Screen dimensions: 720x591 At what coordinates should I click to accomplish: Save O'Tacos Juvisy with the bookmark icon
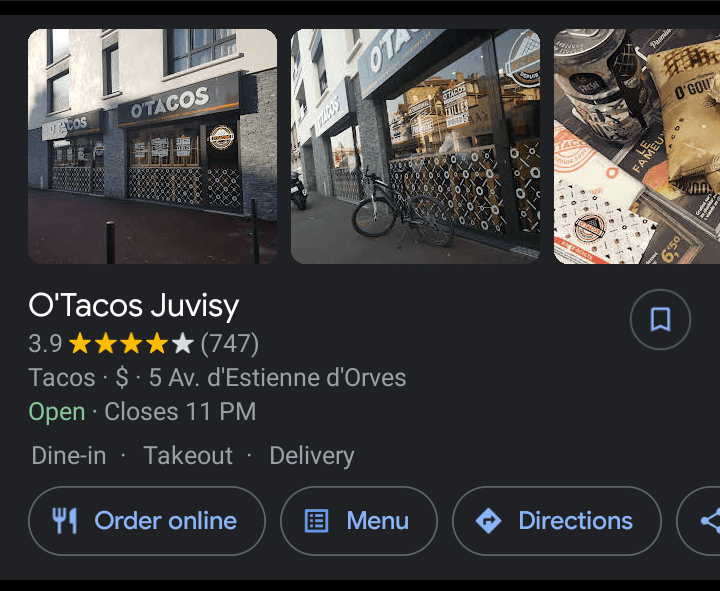click(660, 319)
